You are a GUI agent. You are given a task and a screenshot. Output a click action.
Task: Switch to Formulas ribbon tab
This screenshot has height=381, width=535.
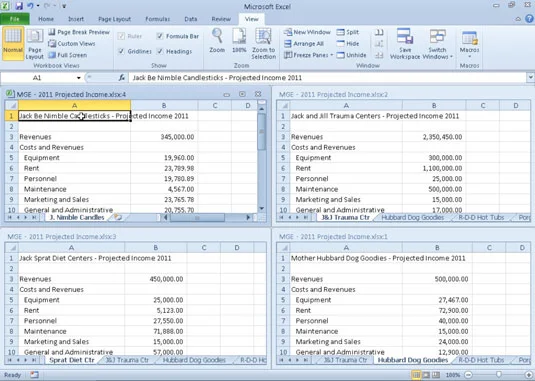[x=157, y=19]
